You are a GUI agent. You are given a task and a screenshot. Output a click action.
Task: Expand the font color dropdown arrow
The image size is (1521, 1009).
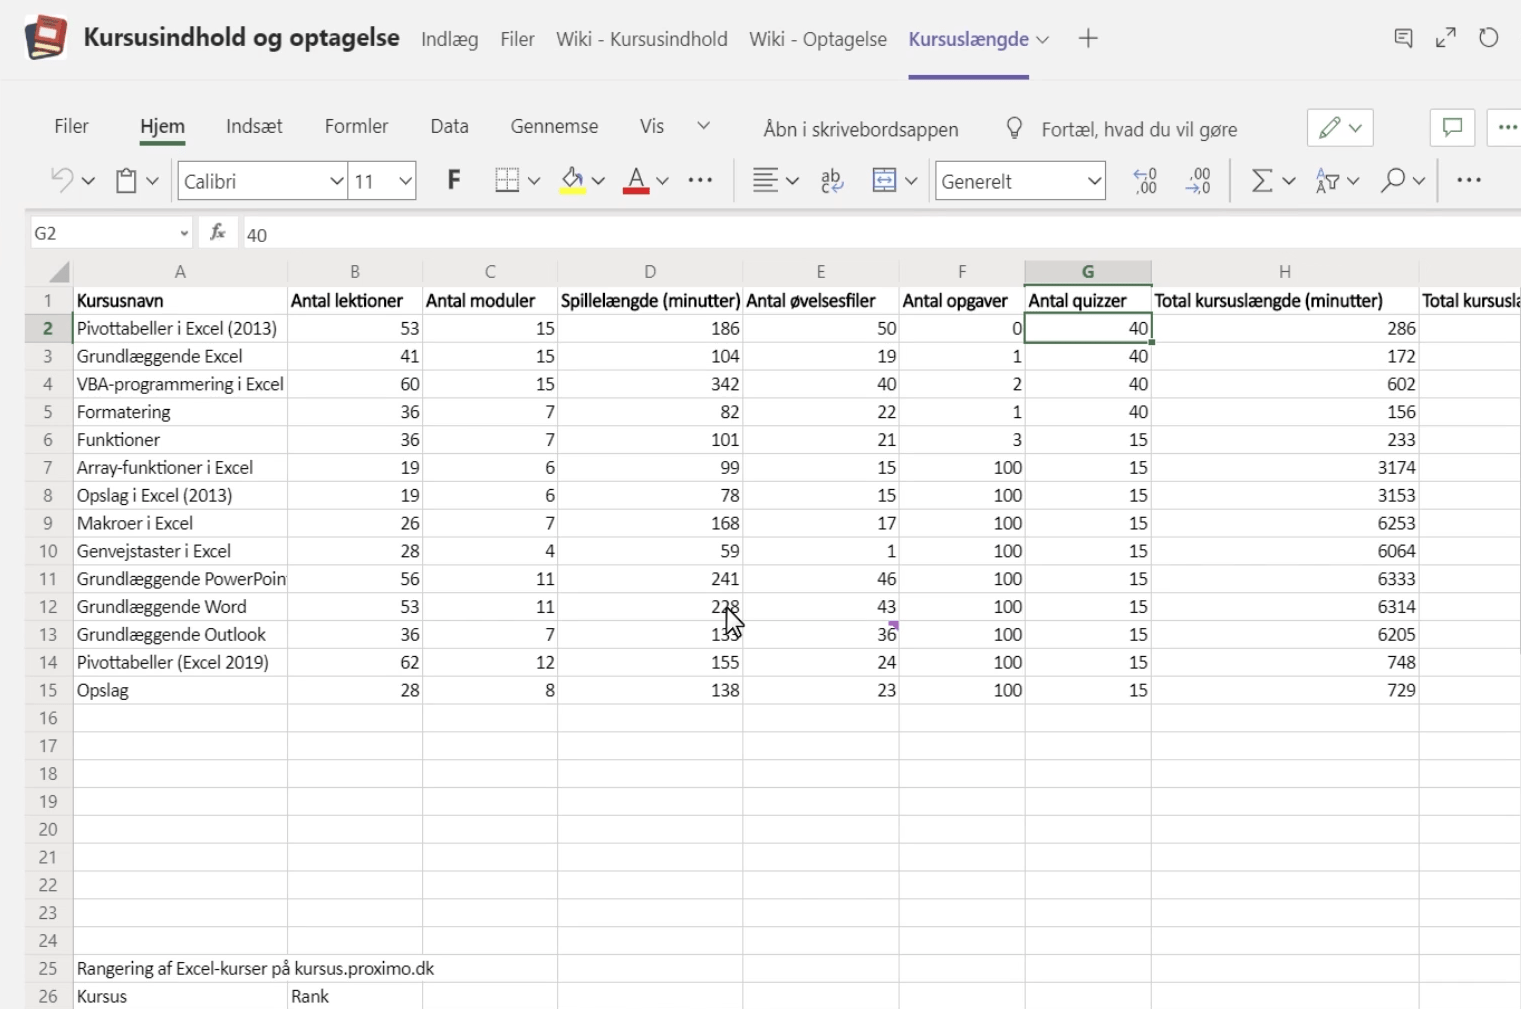click(662, 181)
